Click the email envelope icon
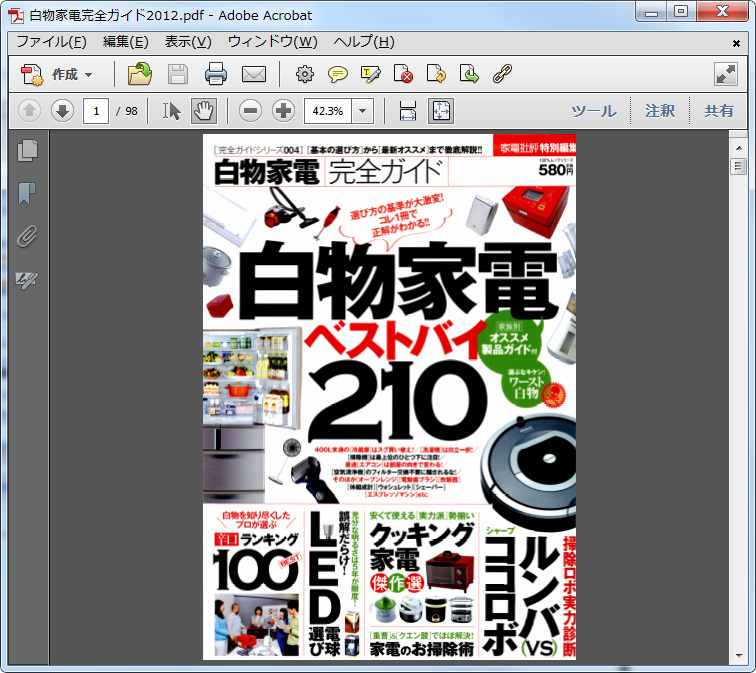 point(253,74)
